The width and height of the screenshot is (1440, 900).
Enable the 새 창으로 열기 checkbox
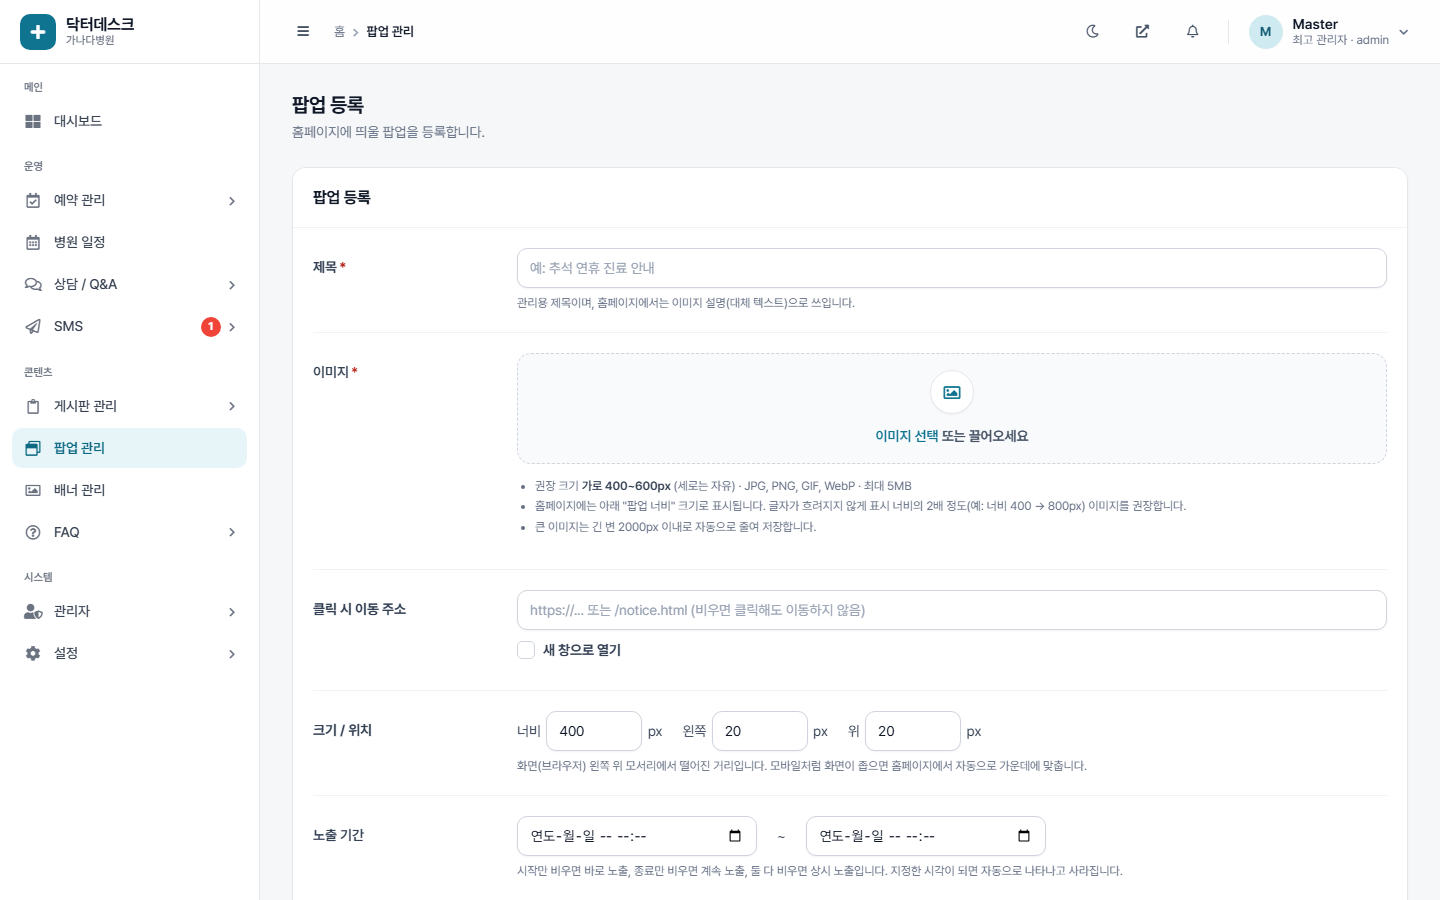(x=526, y=650)
